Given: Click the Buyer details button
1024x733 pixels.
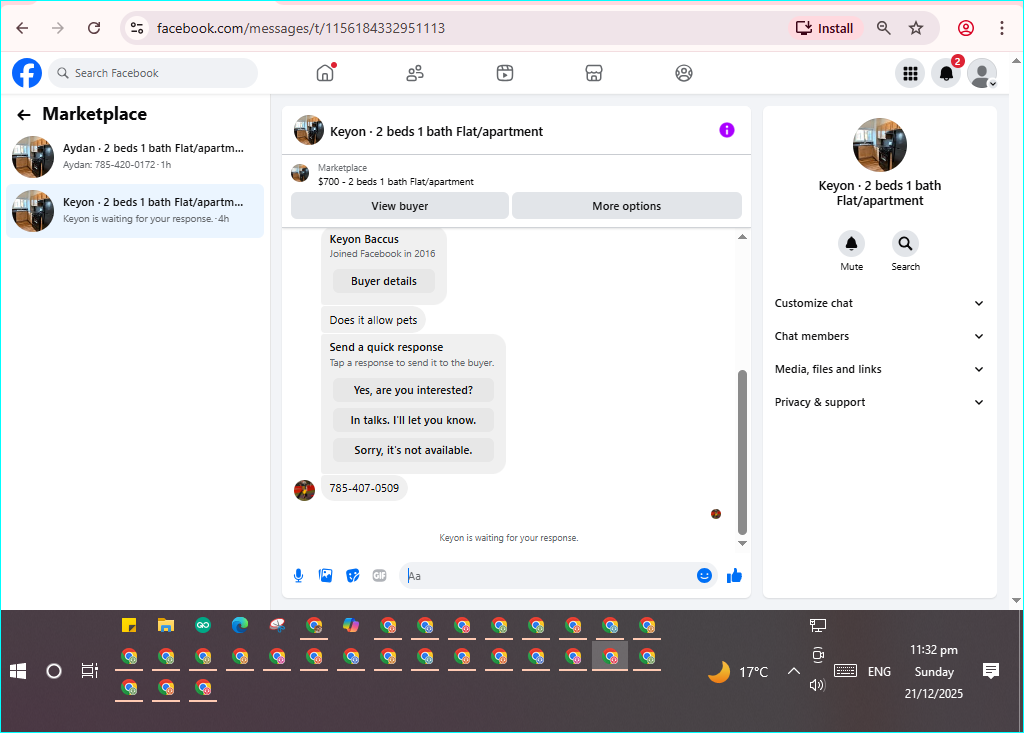Looking at the screenshot, I should (384, 281).
